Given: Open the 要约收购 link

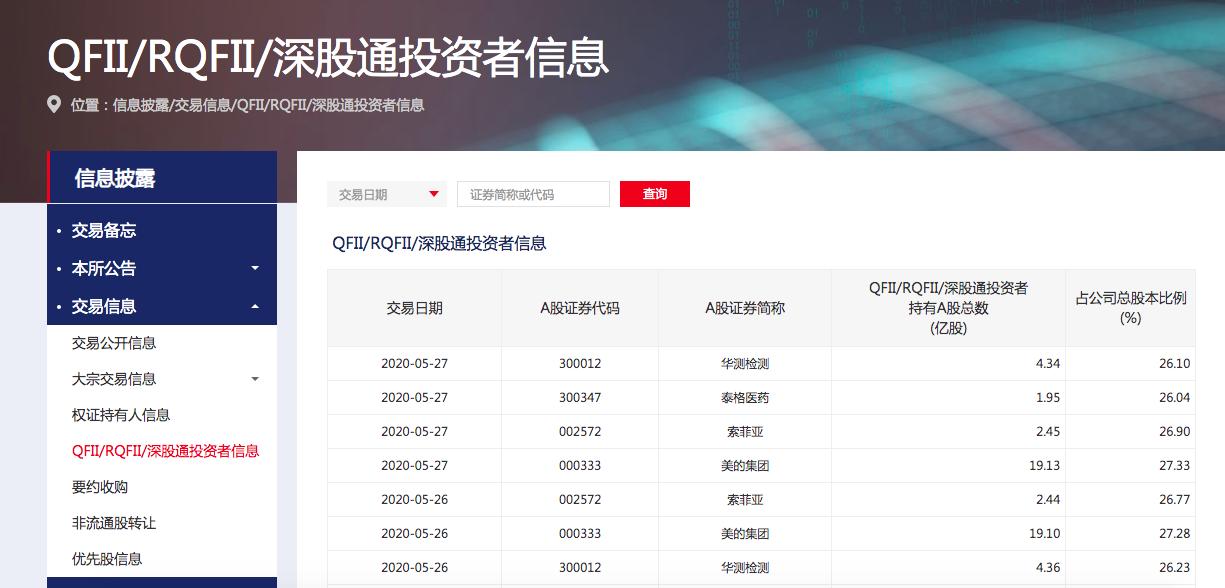Looking at the screenshot, I should pyautogui.click(x=100, y=487).
